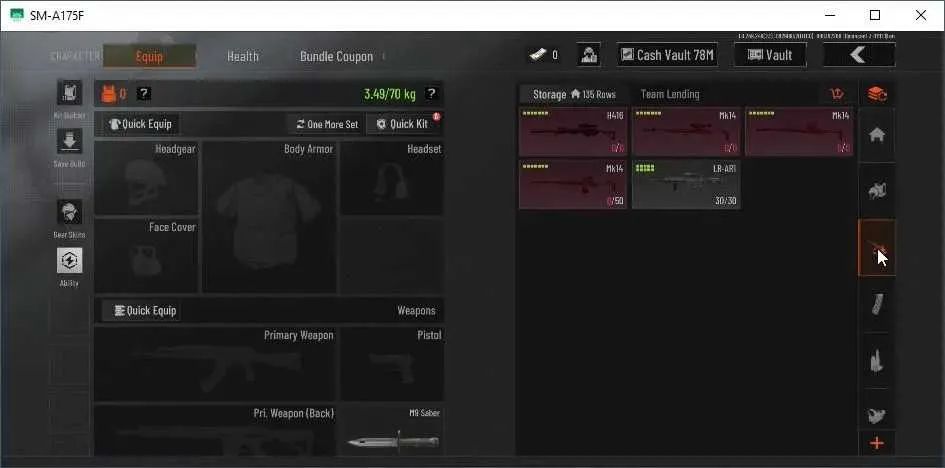
Task: Open help icon beside armor count
Action: coord(143,93)
